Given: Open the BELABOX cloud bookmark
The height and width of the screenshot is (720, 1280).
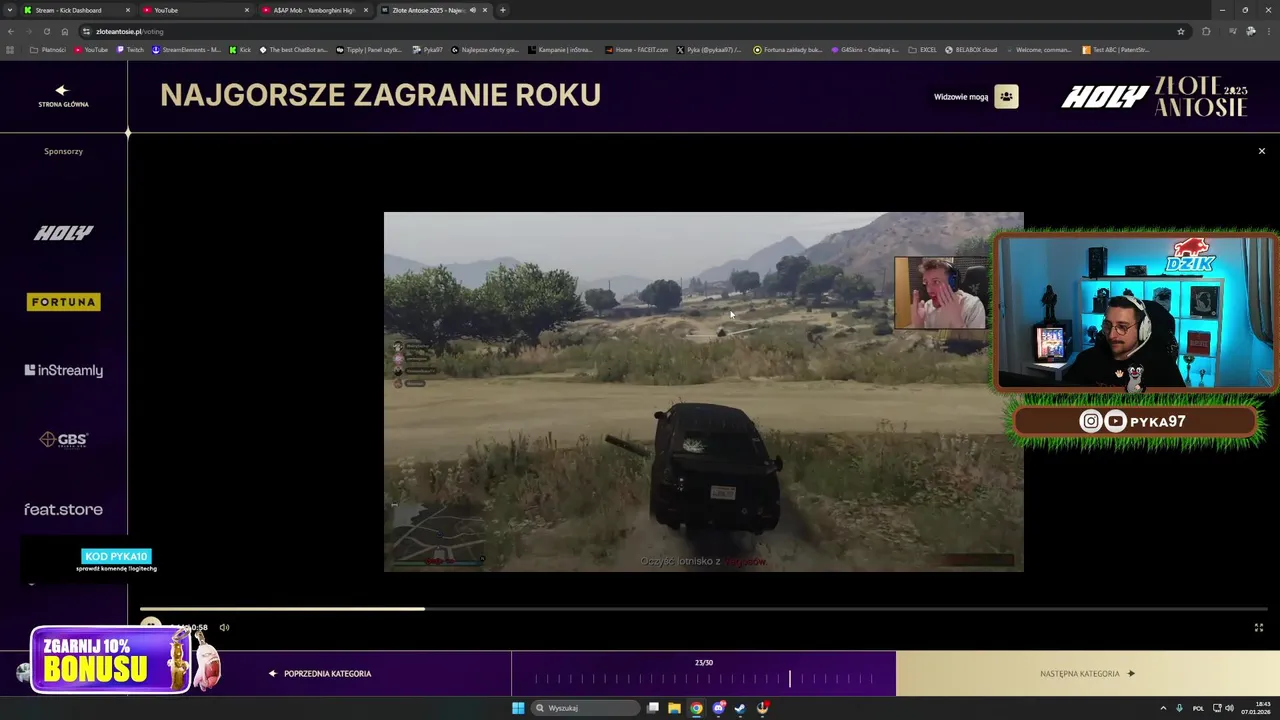Looking at the screenshot, I should point(971,50).
